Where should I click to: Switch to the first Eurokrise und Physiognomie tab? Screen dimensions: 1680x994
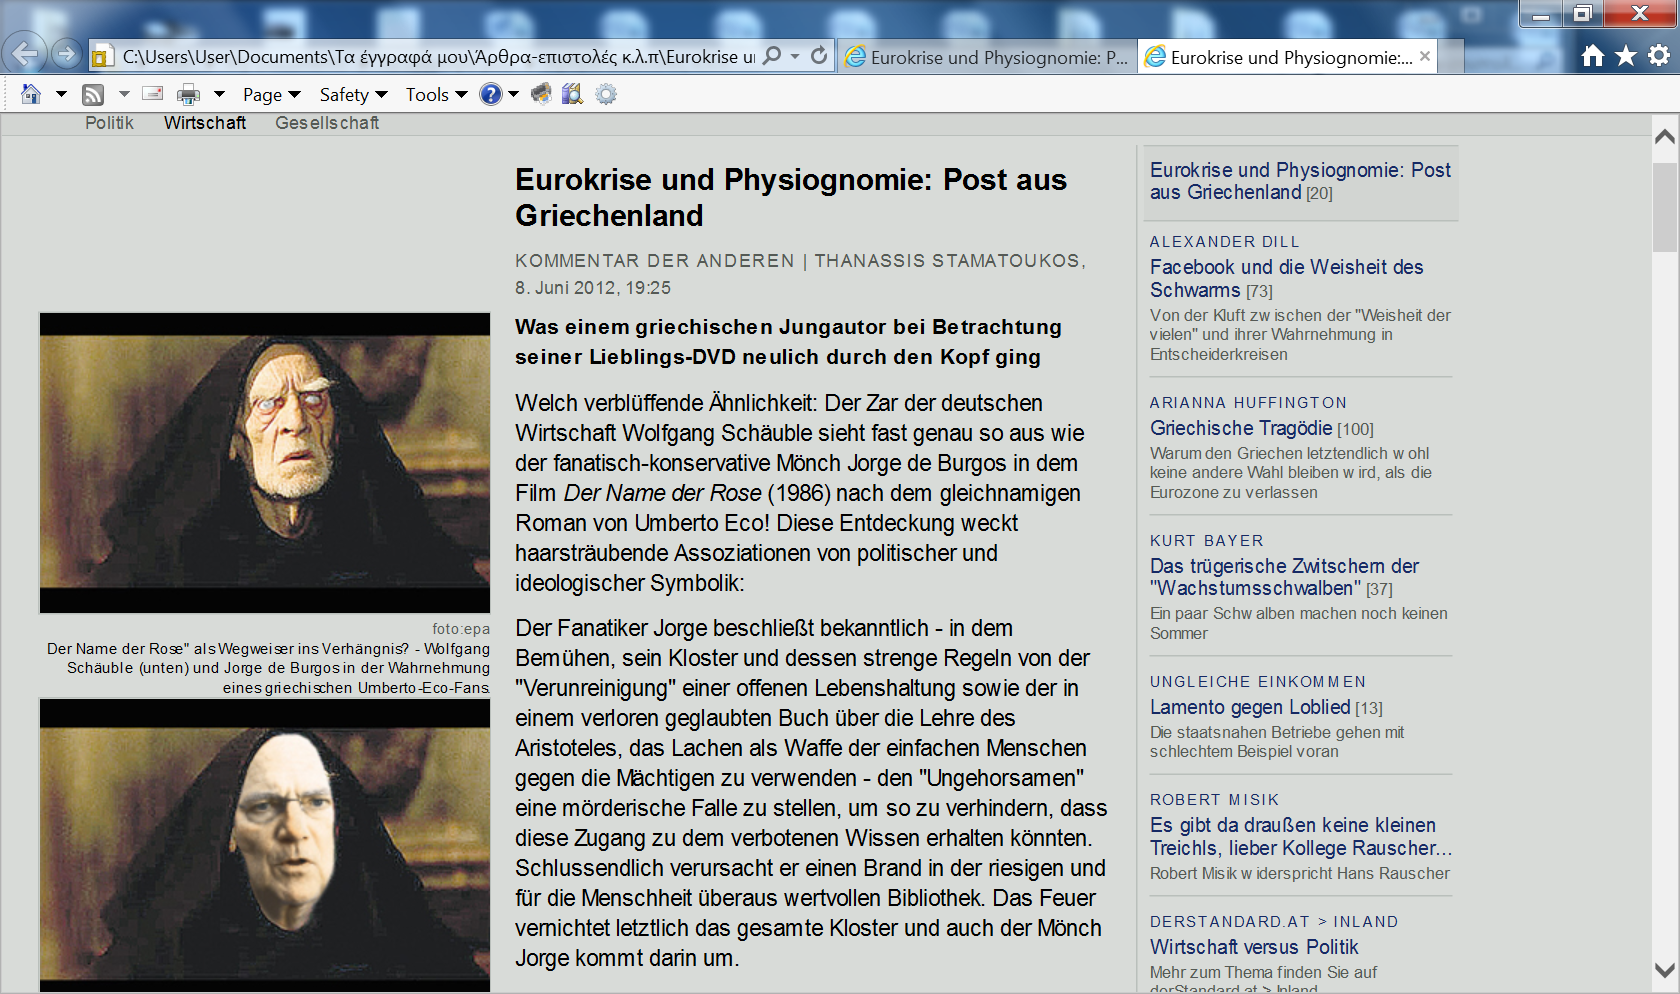point(987,57)
